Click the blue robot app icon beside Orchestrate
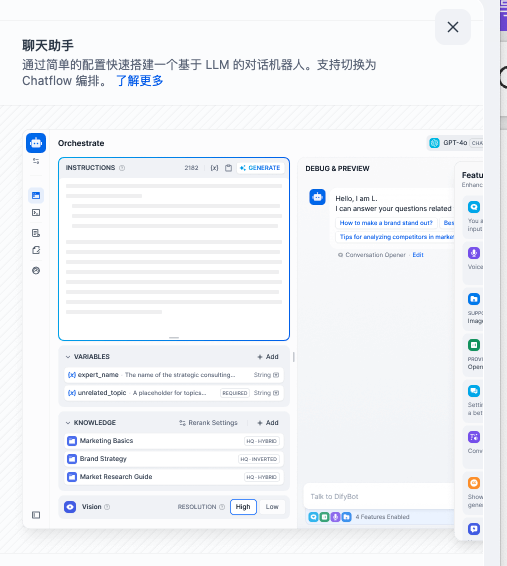 click(x=36, y=143)
